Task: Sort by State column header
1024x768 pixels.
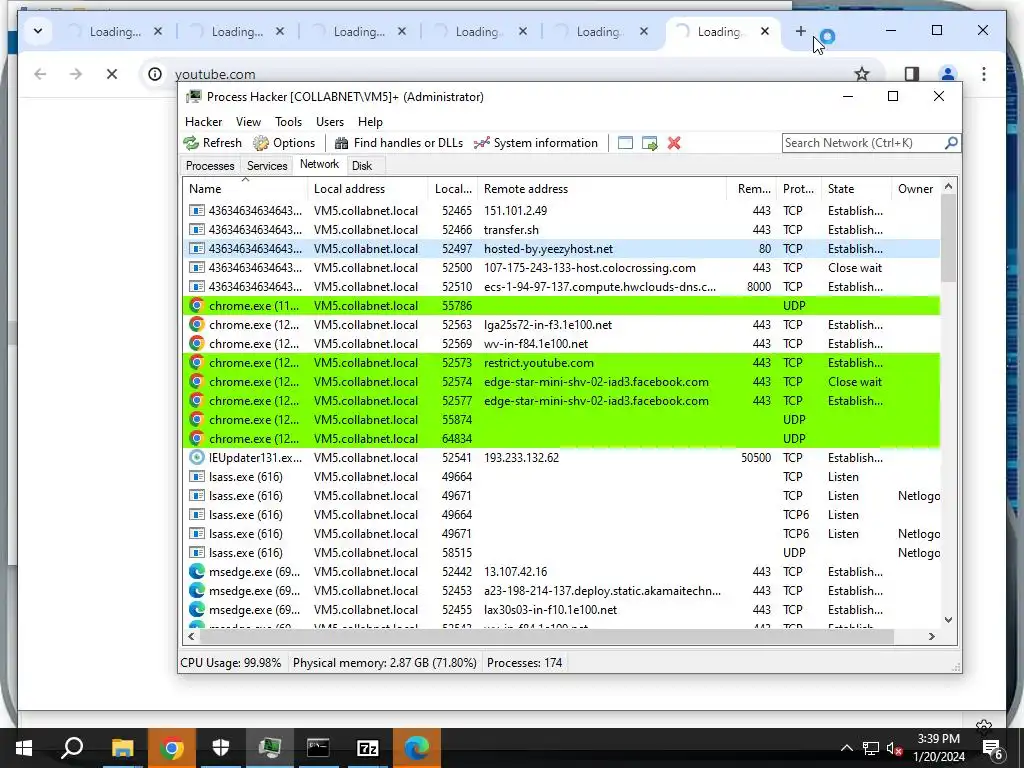Action: (856, 189)
